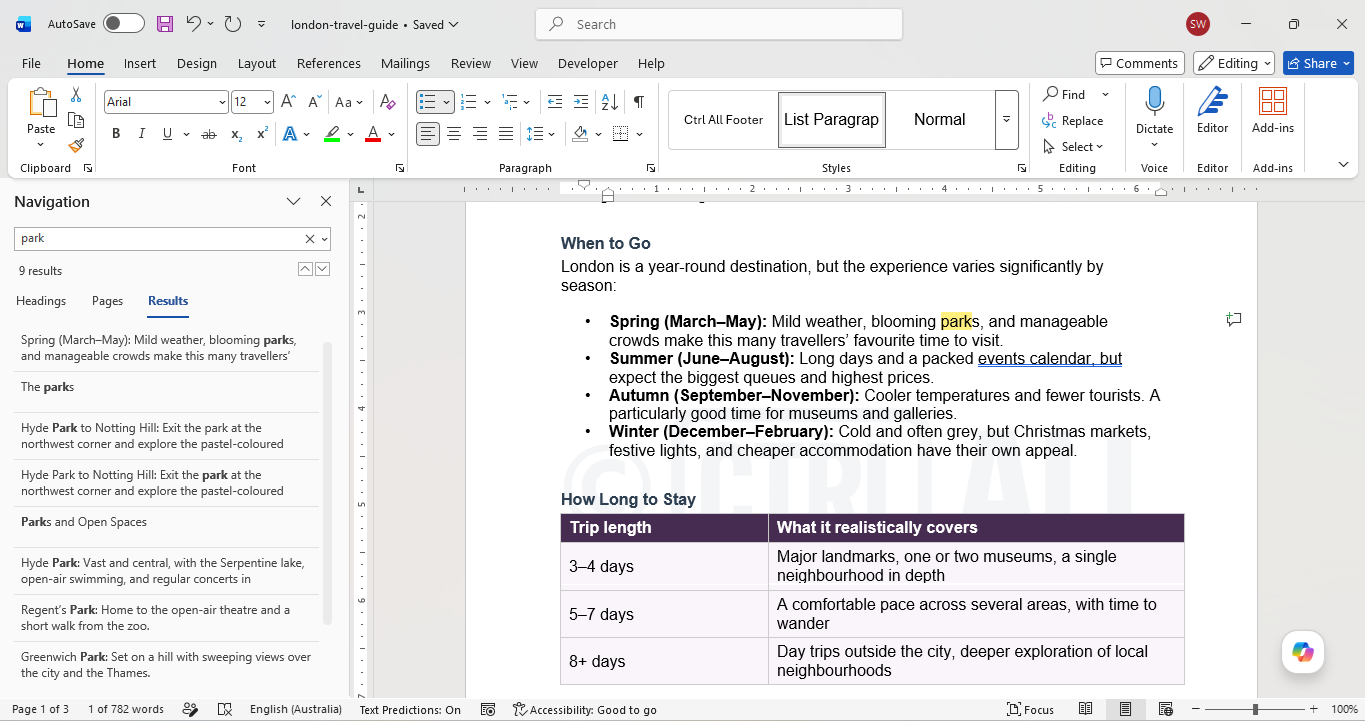
Task: Click the Grow Font icon
Action: click(x=288, y=102)
